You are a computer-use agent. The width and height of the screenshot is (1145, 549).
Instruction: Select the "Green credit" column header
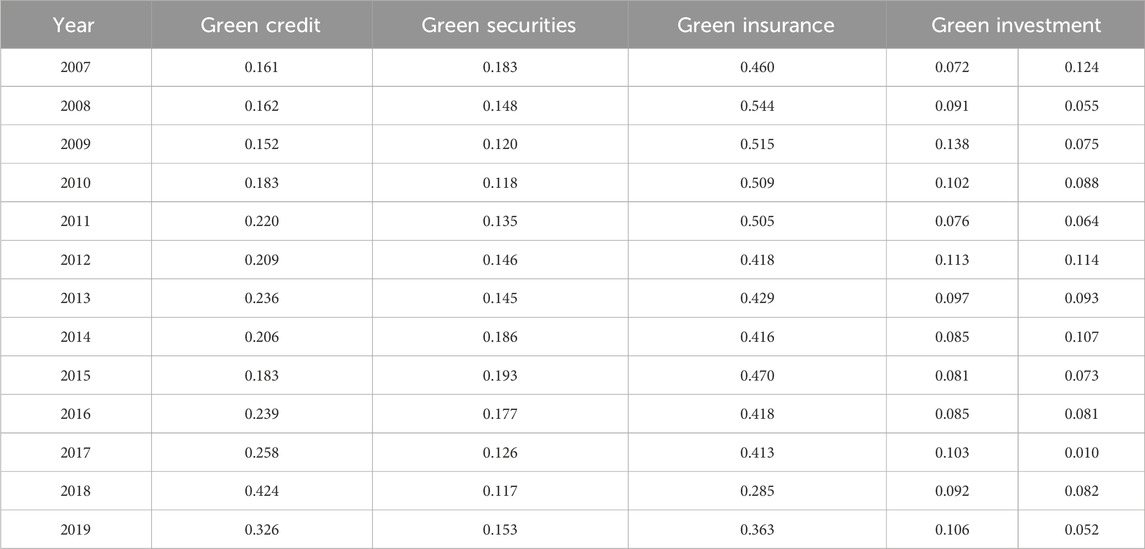coord(261,25)
